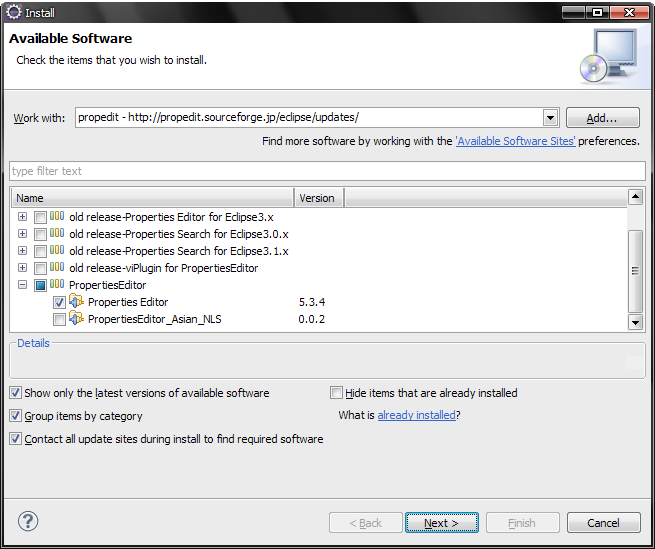Click category icon of old release-Properties Editor for Eclipse3.x
The height and width of the screenshot is (549, 655).
point(57,216)
